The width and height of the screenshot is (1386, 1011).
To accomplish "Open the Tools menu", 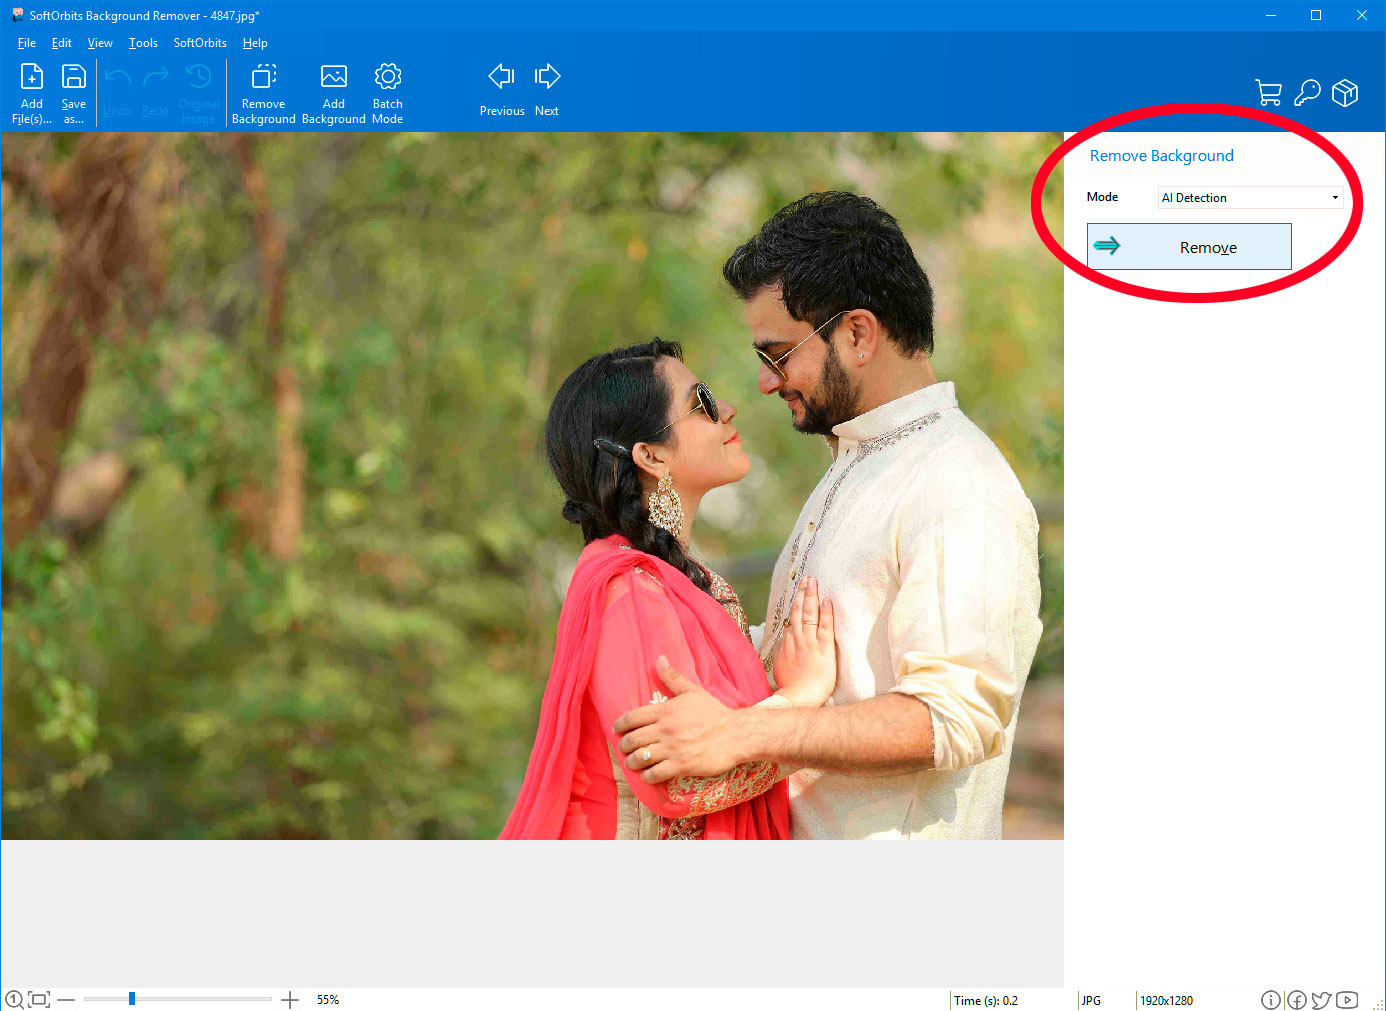I will pyautogui.click(x=142, y=43).
